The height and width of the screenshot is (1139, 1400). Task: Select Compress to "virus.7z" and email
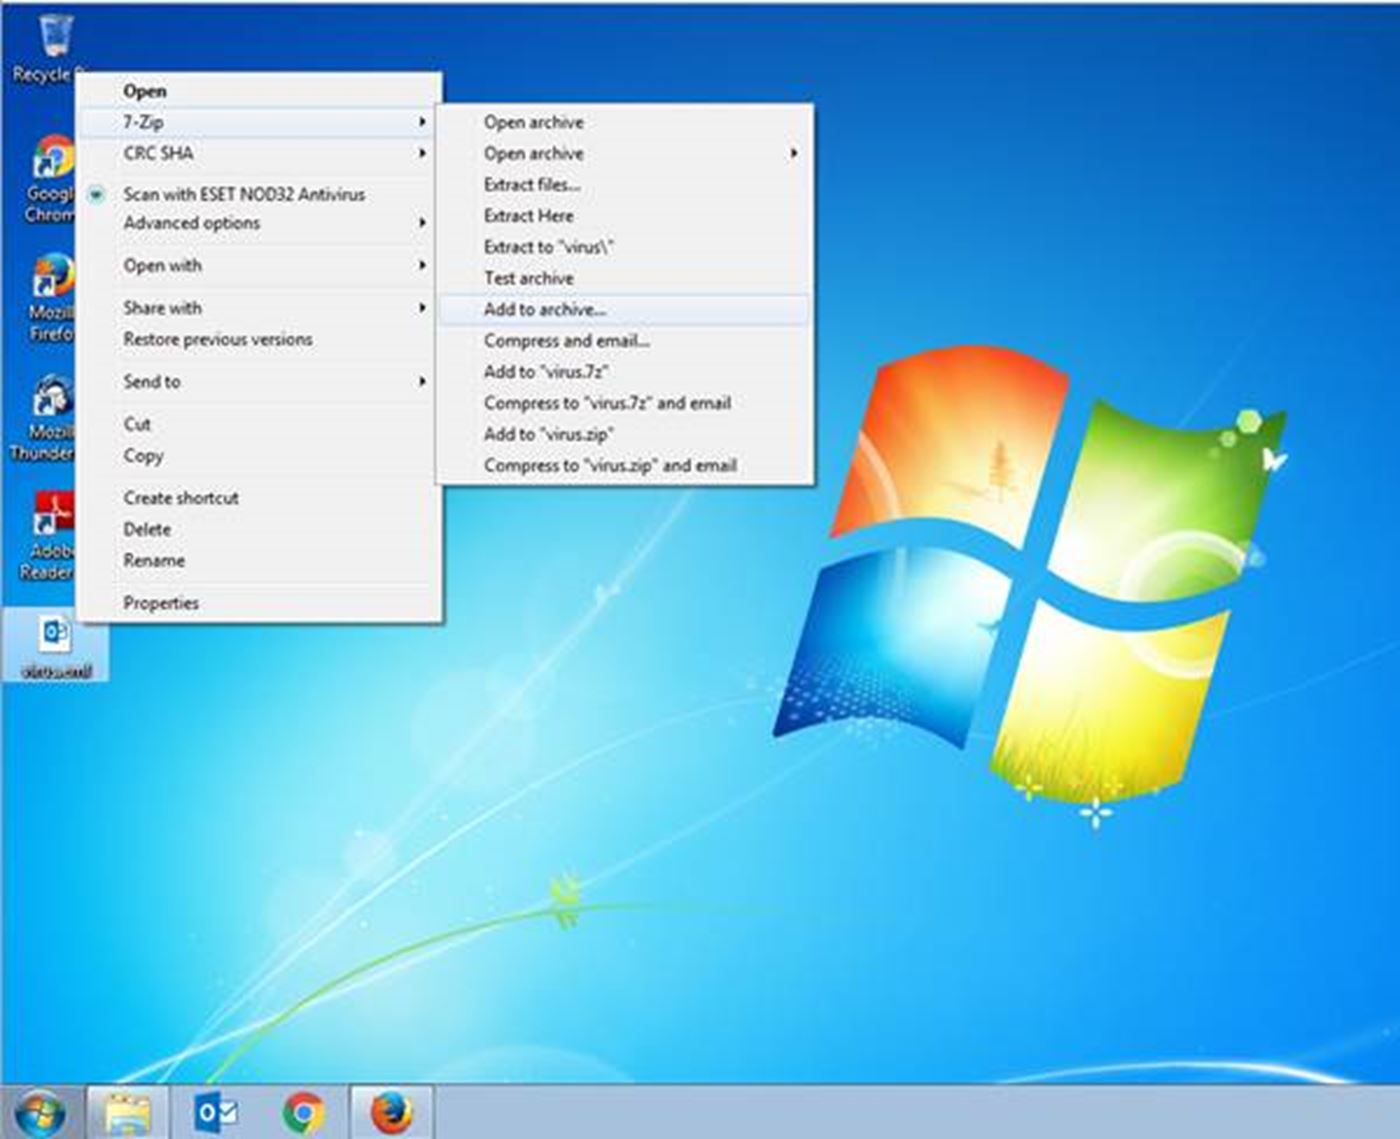click(607, 403)
